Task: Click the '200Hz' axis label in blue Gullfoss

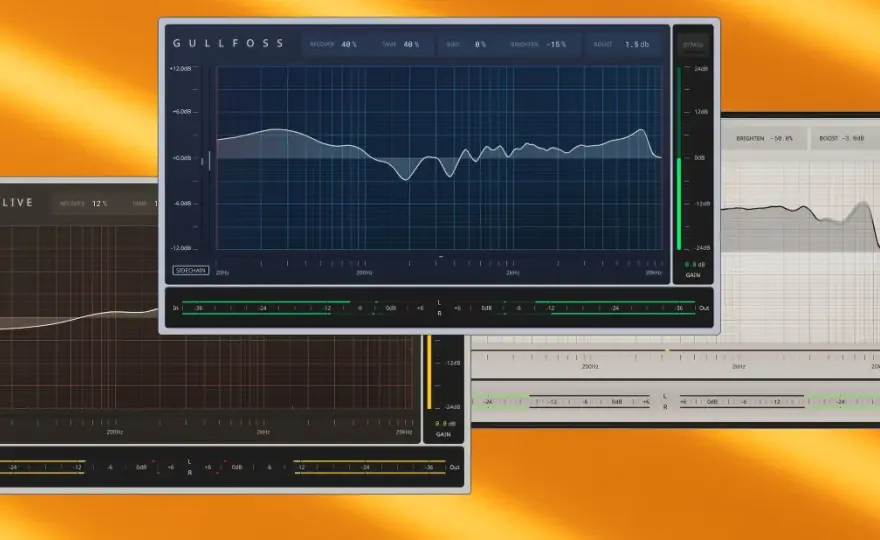Action: [364, 273]
